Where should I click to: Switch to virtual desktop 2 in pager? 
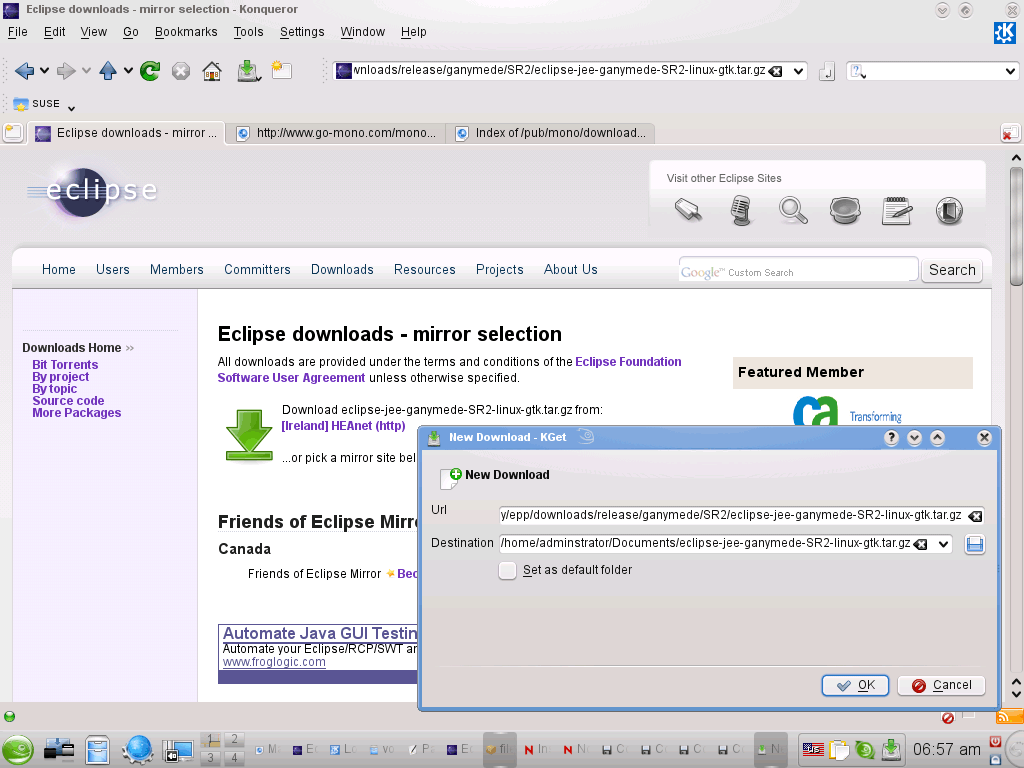(x=234, y=740)
